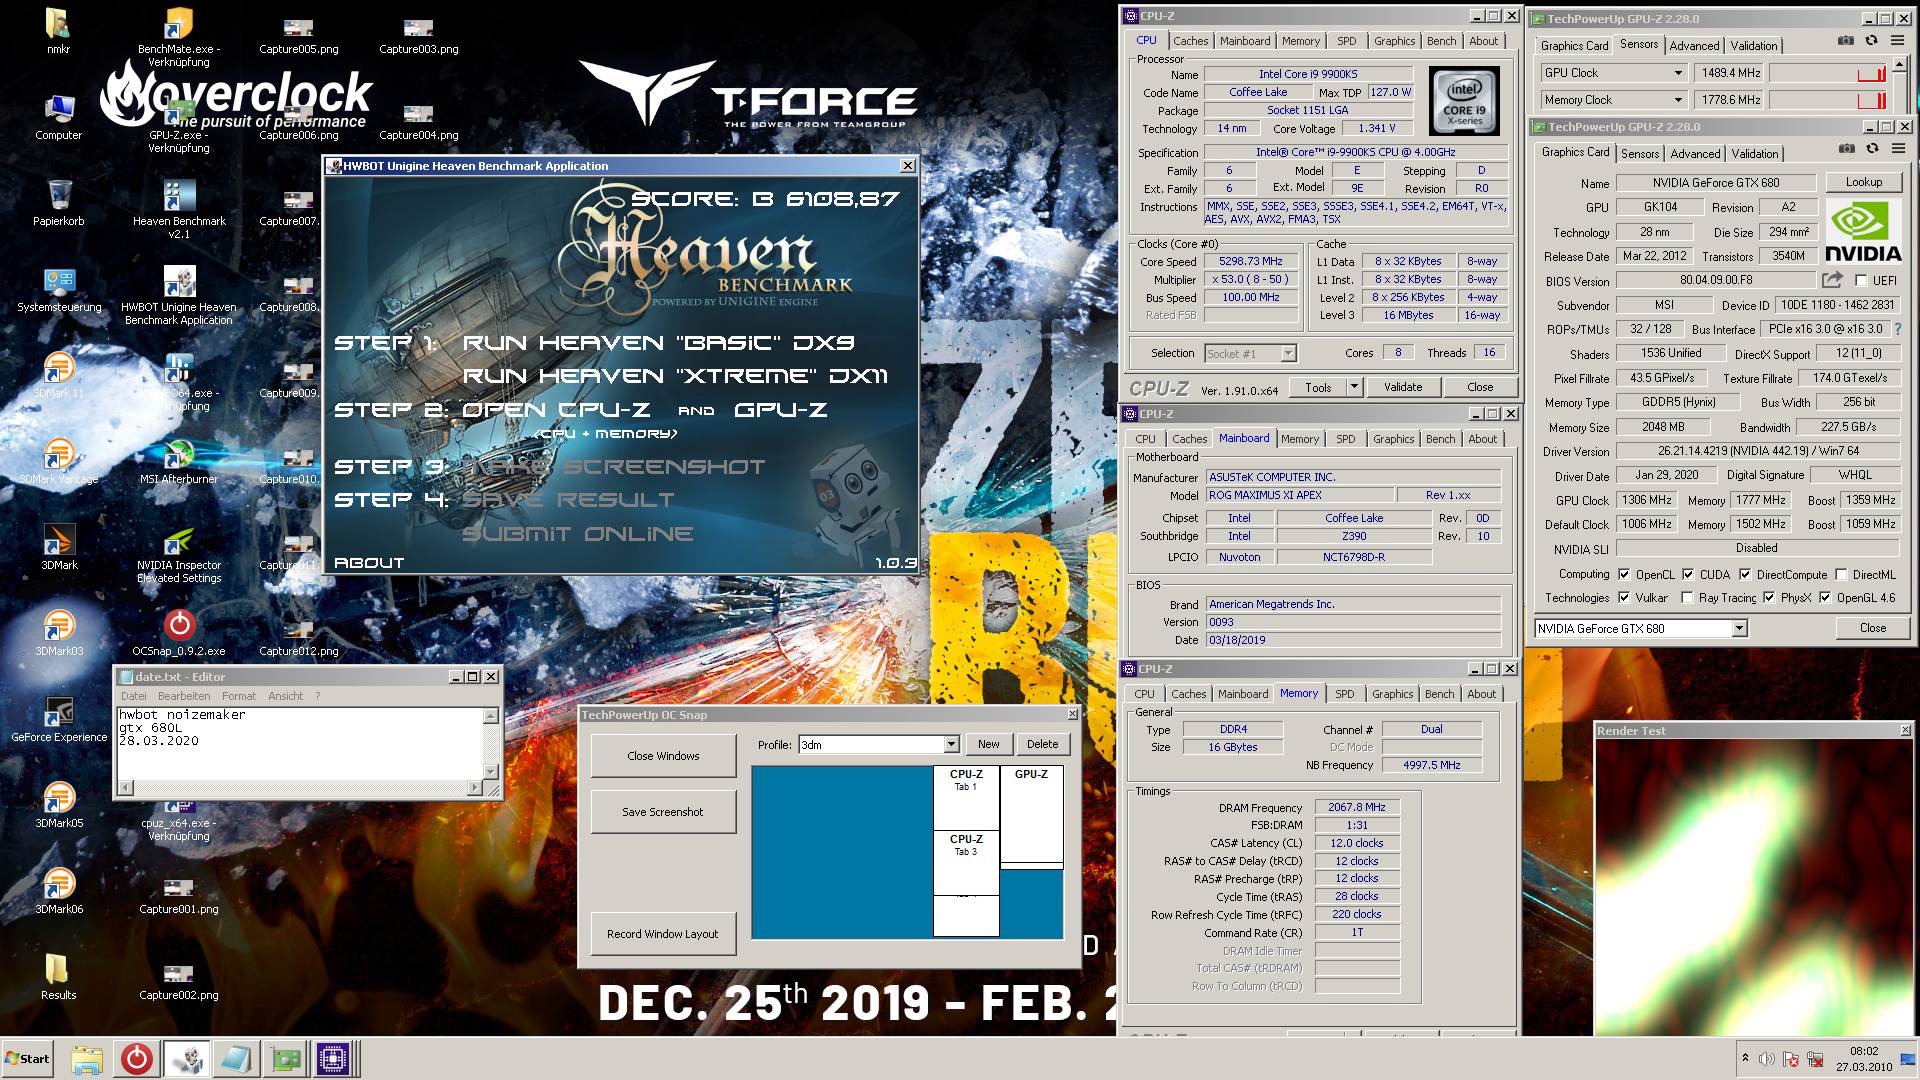1920x1080 pixels.
Task: Open the Validation tab in the GPU-Z Sensors window
Action: pyautogui.click(x=1754, y=45)
